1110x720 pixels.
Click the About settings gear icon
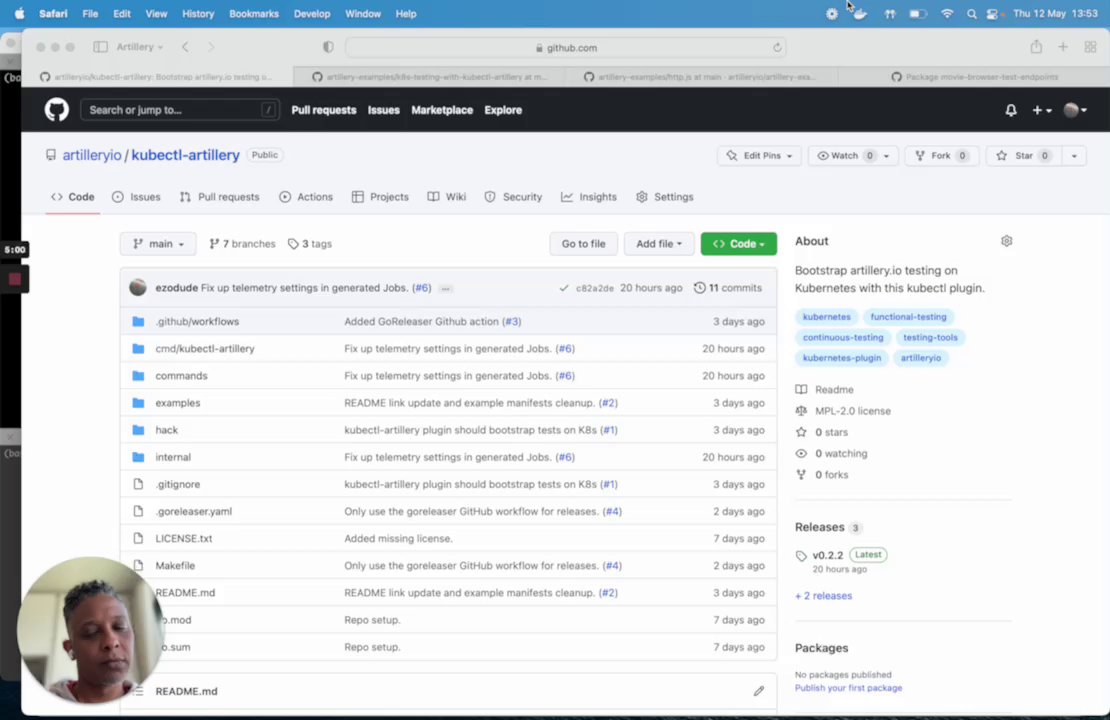coord(1006,241)
